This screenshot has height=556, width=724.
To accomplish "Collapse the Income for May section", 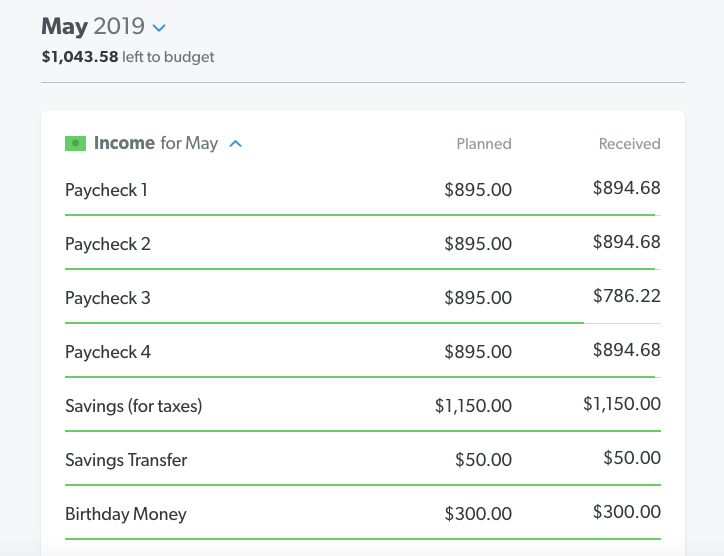I will (236, 144).
